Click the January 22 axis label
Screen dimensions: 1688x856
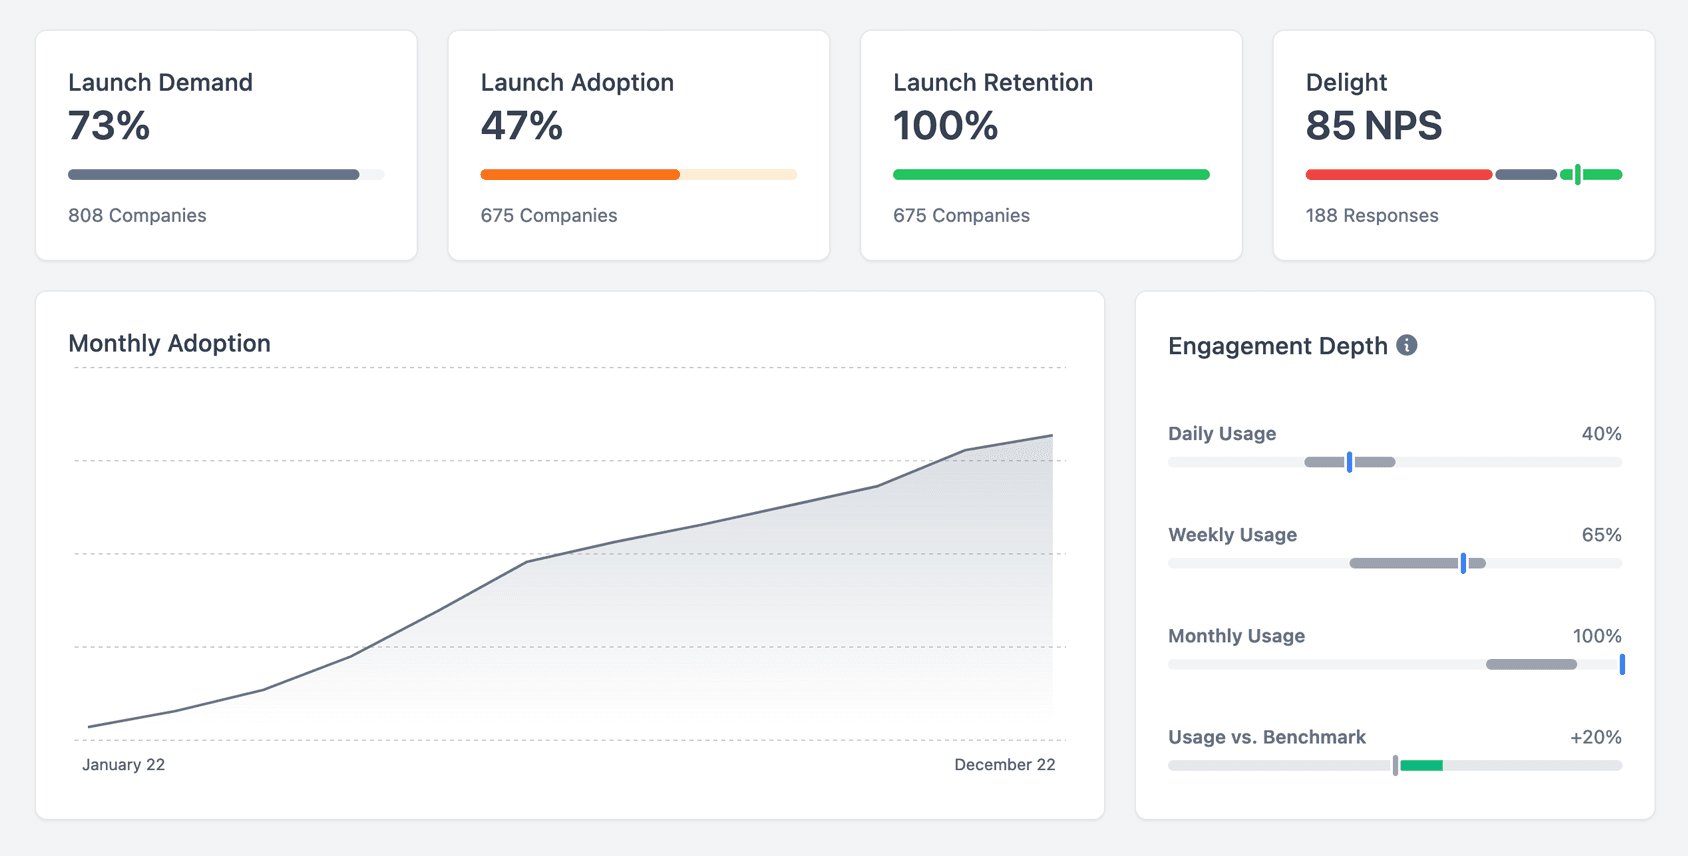coord(123,765)
